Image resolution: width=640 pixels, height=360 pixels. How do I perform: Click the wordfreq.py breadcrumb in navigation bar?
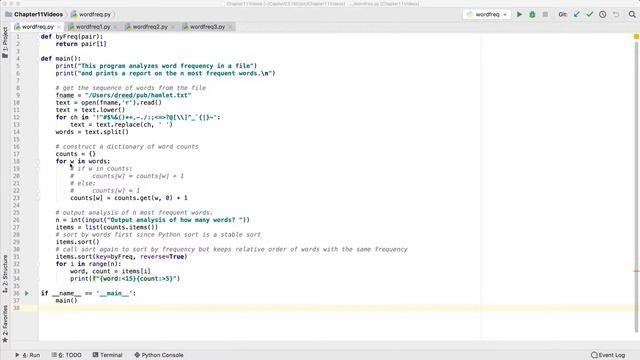point(91,14)
